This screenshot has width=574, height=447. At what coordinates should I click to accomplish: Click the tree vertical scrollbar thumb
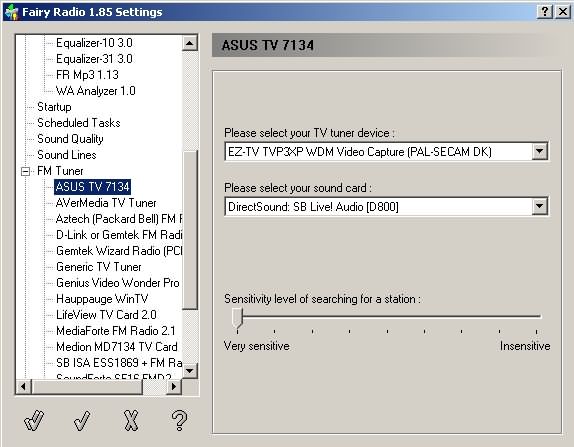(190, 230)
